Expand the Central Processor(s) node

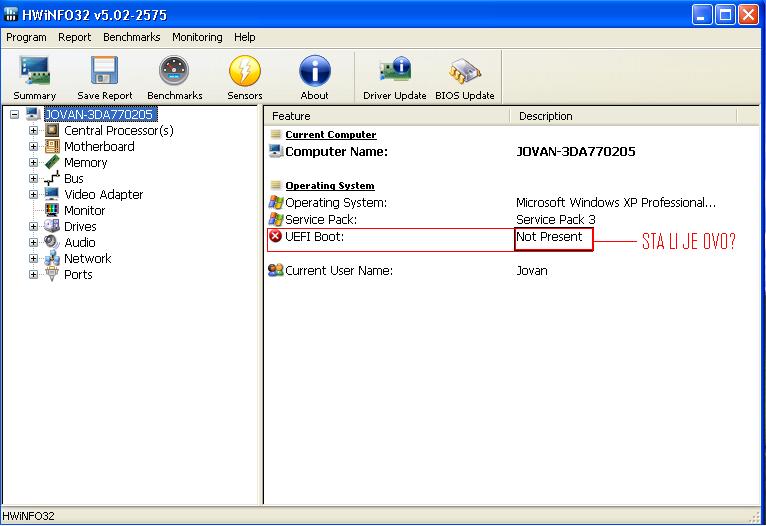click(x=33, y=130)
